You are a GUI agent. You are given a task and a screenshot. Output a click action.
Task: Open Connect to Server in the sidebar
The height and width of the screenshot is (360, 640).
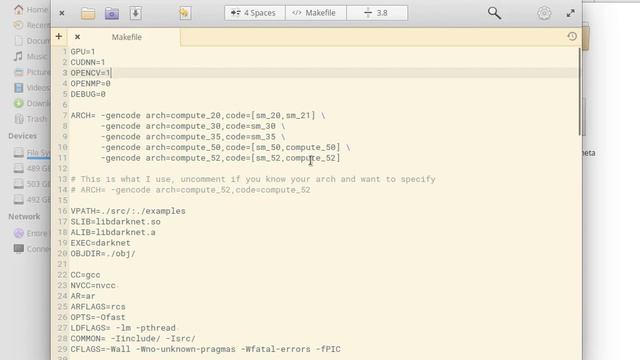[31, 249]
